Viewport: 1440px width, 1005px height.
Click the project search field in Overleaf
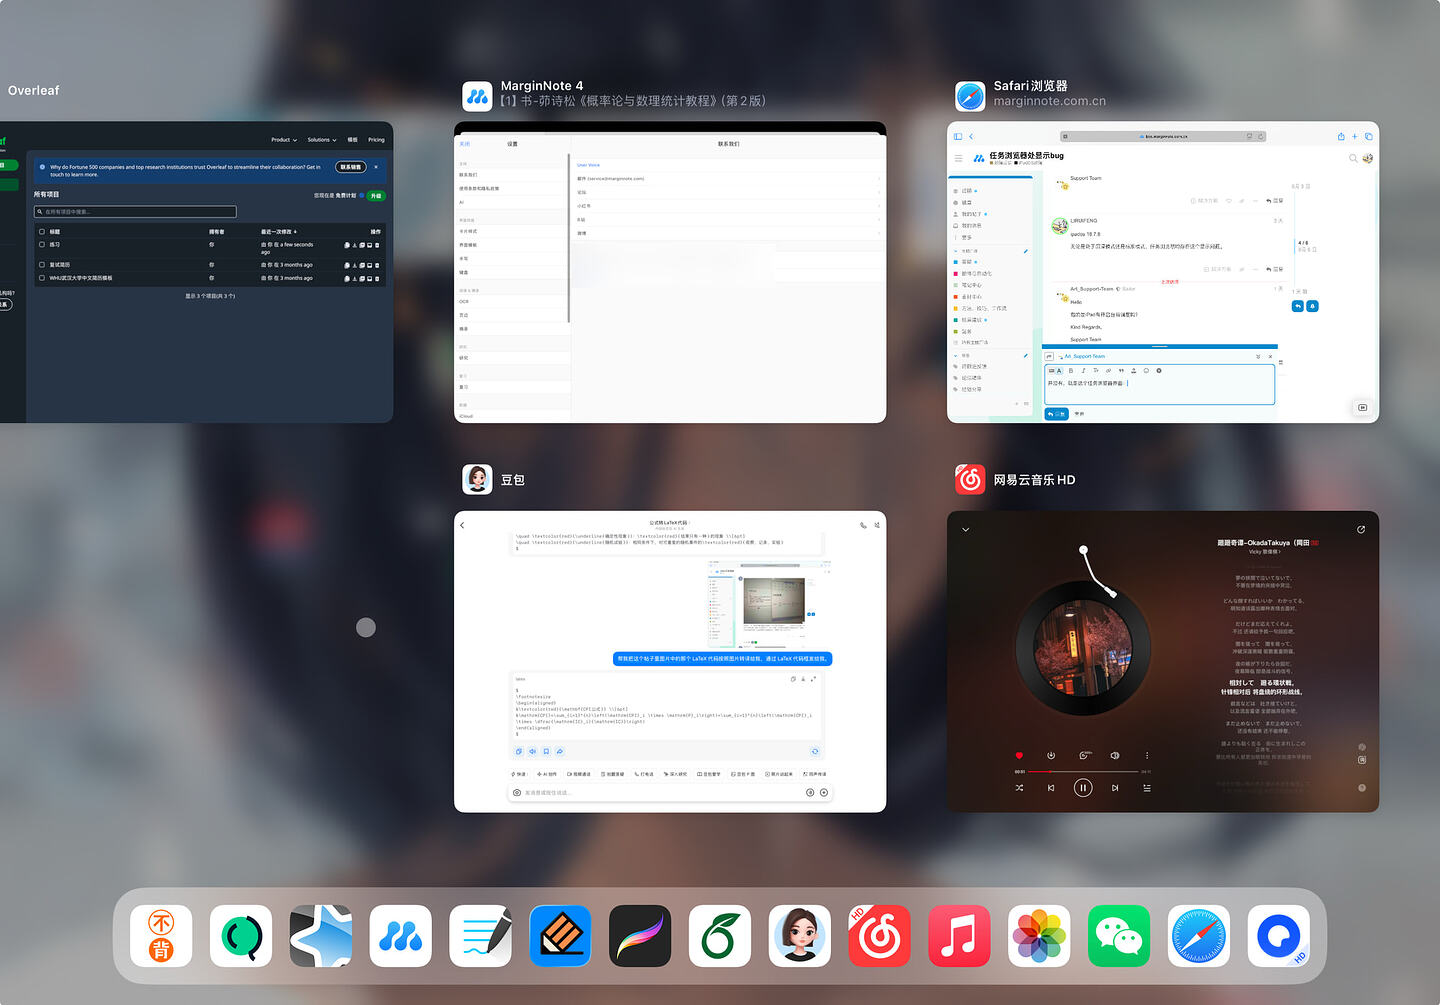[135, 212]
